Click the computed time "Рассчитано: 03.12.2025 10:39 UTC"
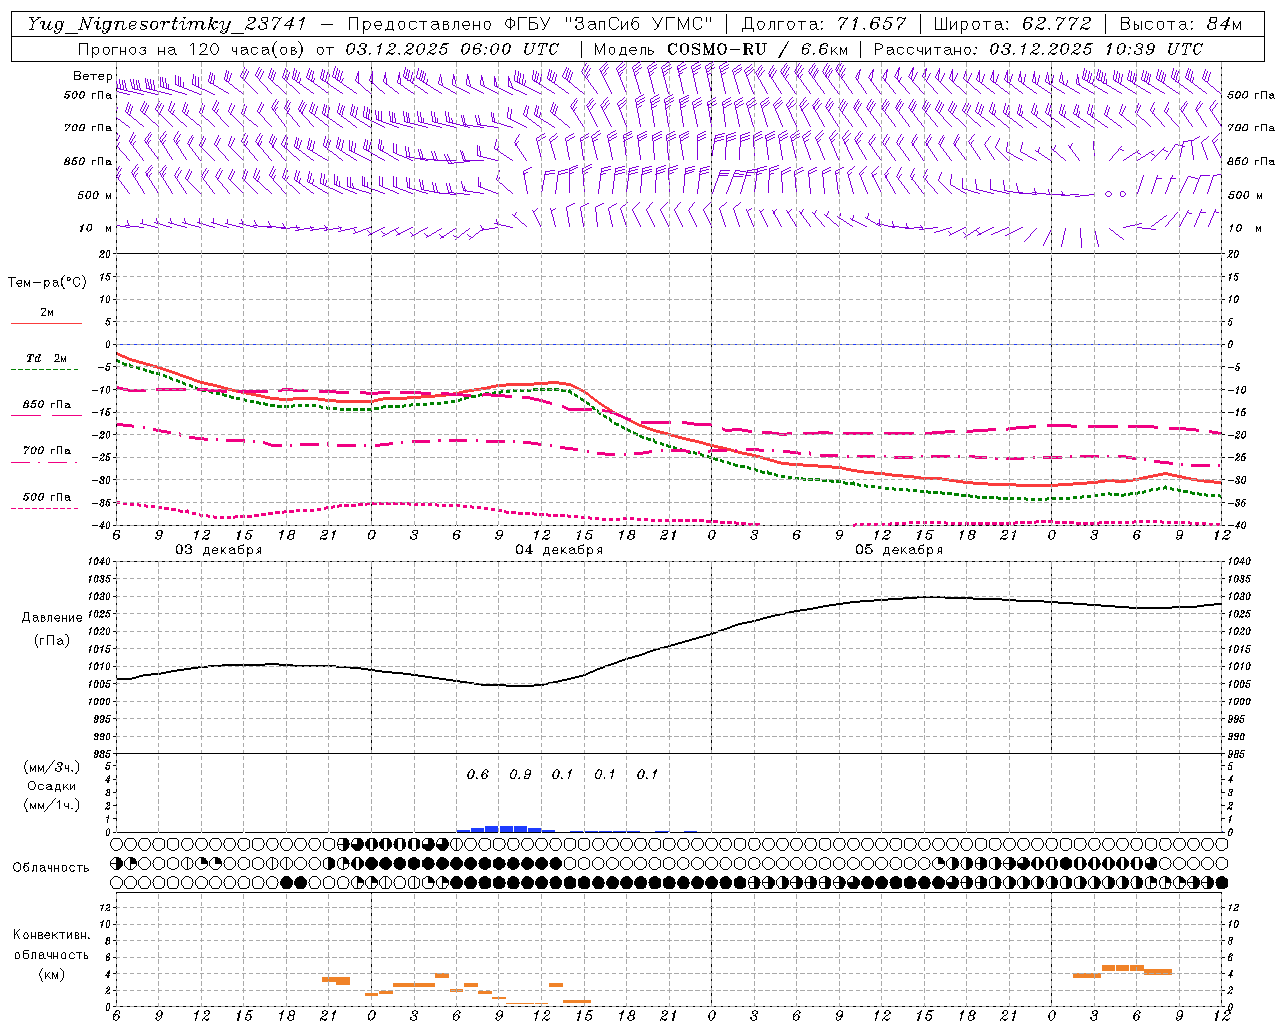Image resolution: width=1280 pixels, height=1024 pixels. pyautogui.click(x=1038, y=49)
